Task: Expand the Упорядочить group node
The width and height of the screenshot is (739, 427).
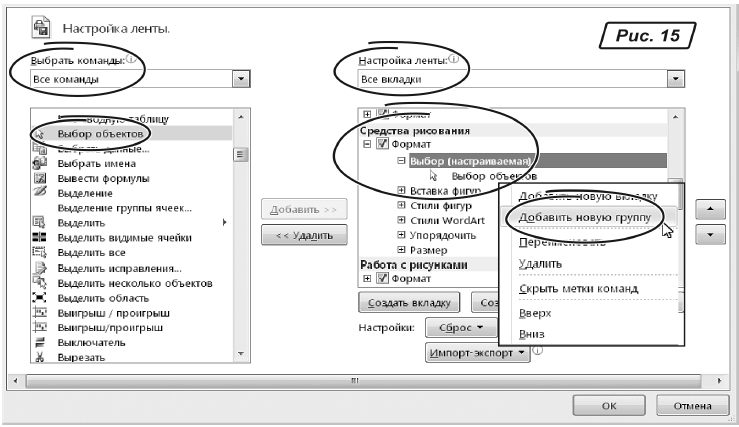Action: pyautogui.click(x=401, y=235)
